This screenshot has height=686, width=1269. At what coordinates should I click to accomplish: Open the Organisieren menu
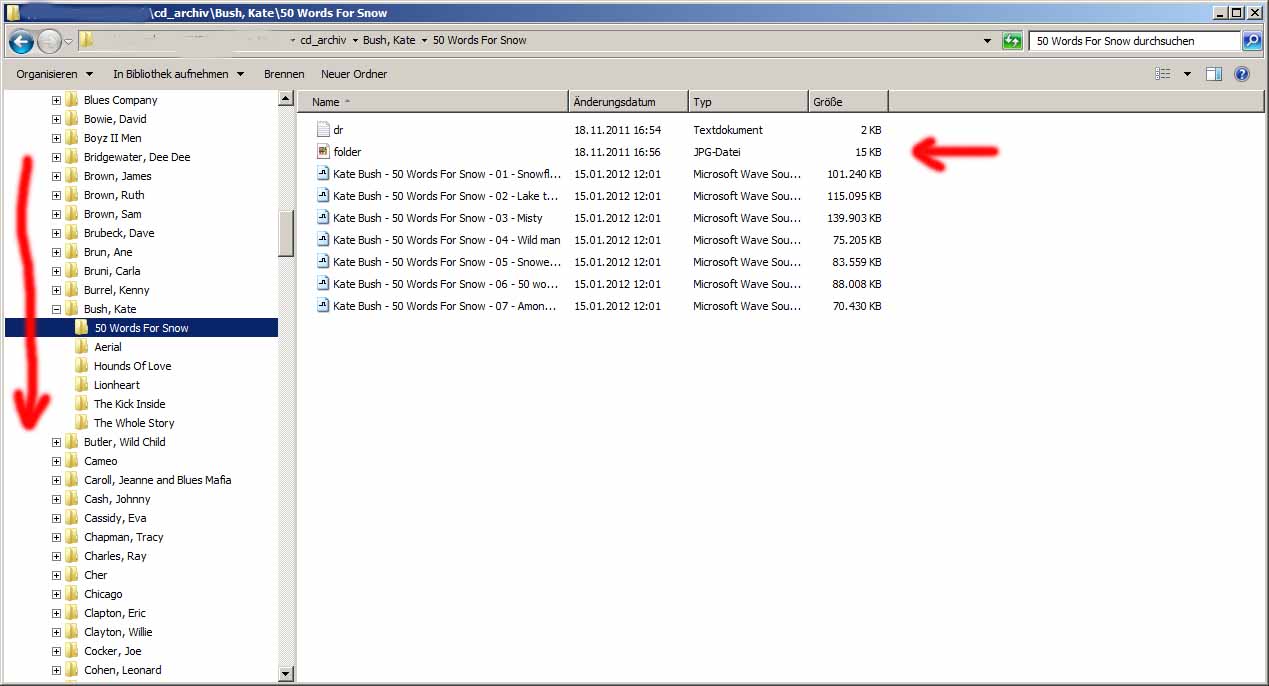(x=54, y=74)
